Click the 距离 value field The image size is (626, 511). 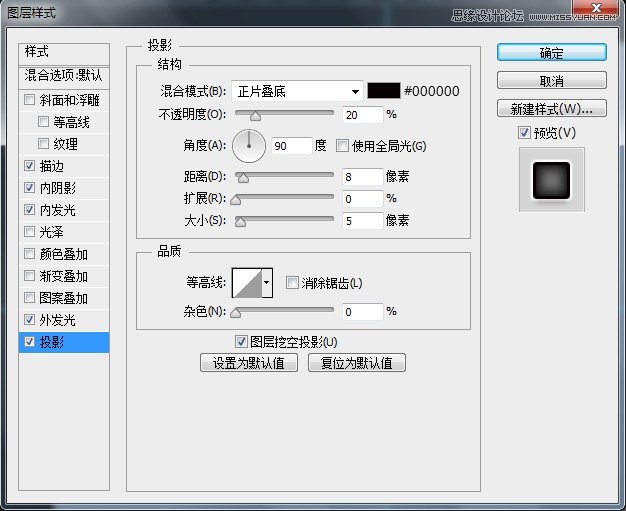(363, 177)
